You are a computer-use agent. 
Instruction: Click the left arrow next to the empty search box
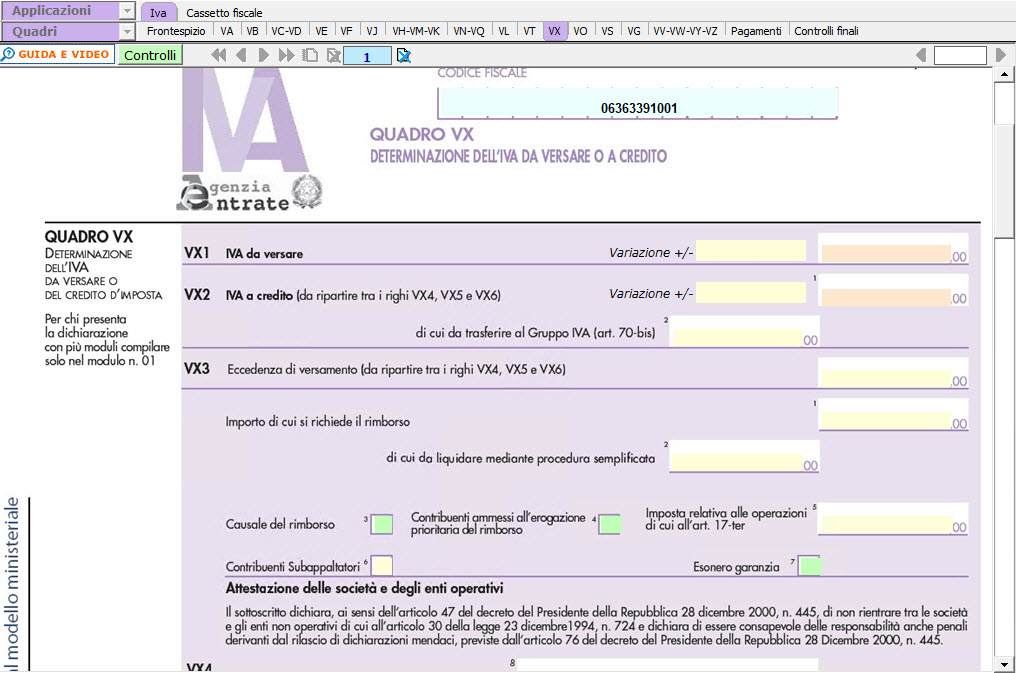[x=921, y=55]
